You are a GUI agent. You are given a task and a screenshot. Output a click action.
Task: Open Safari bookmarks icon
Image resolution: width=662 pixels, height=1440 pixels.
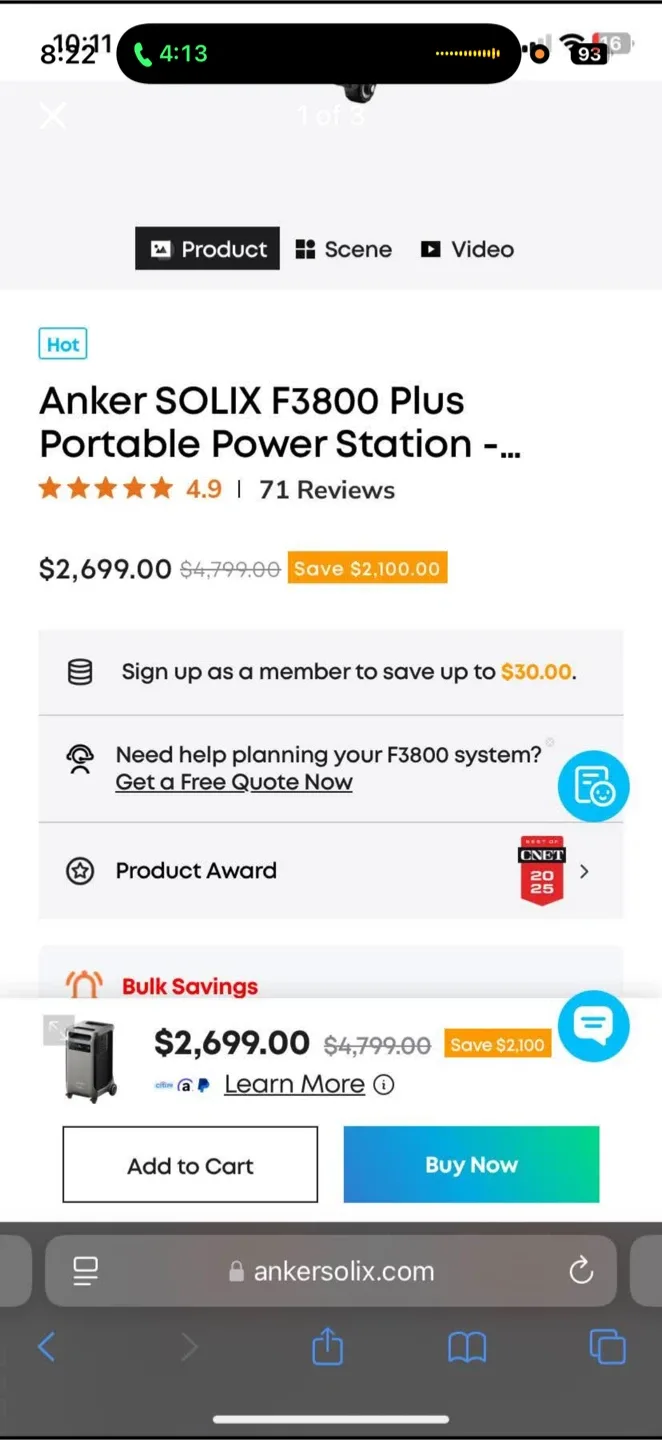(x=466, y=1347)
